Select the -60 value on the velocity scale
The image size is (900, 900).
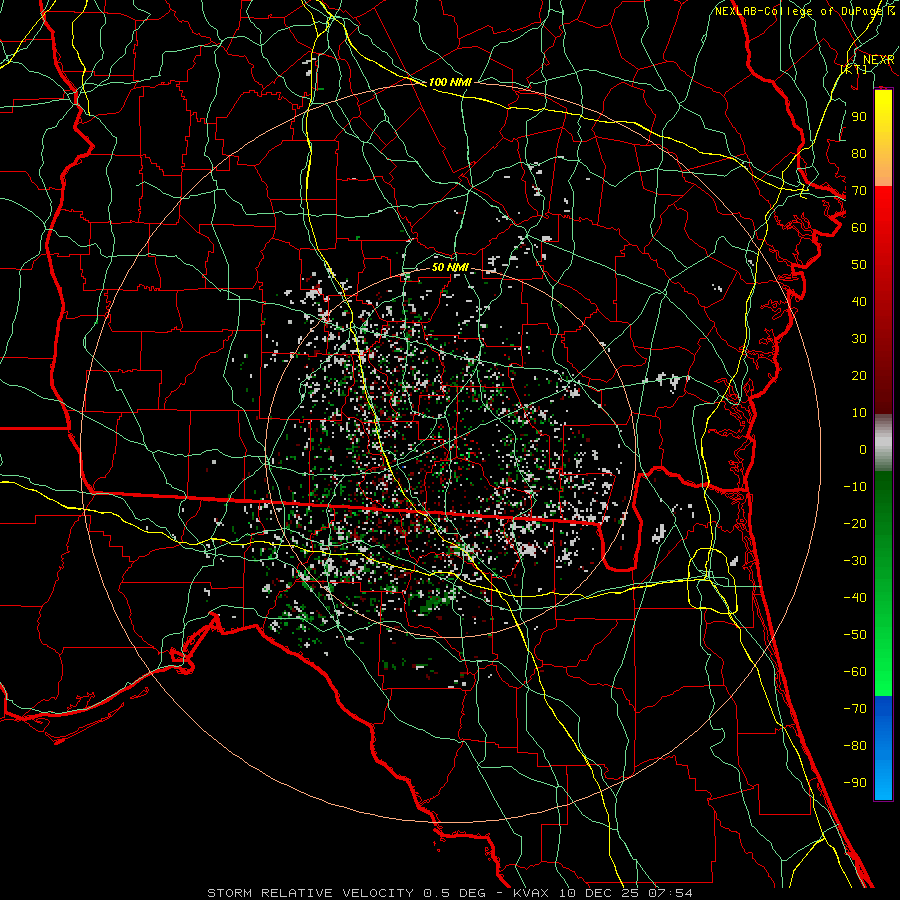855,672
